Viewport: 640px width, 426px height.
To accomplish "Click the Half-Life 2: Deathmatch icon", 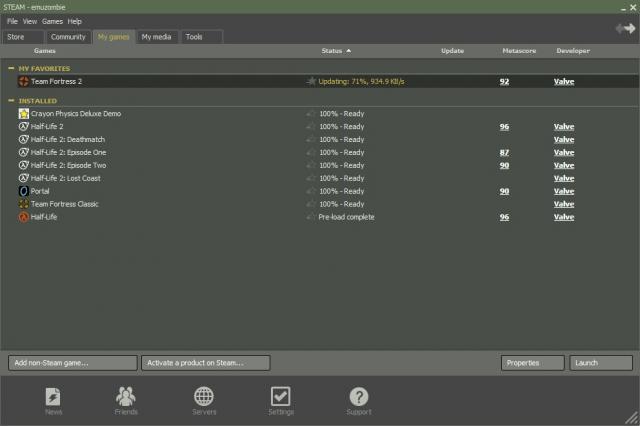I will tap(24, 140).
